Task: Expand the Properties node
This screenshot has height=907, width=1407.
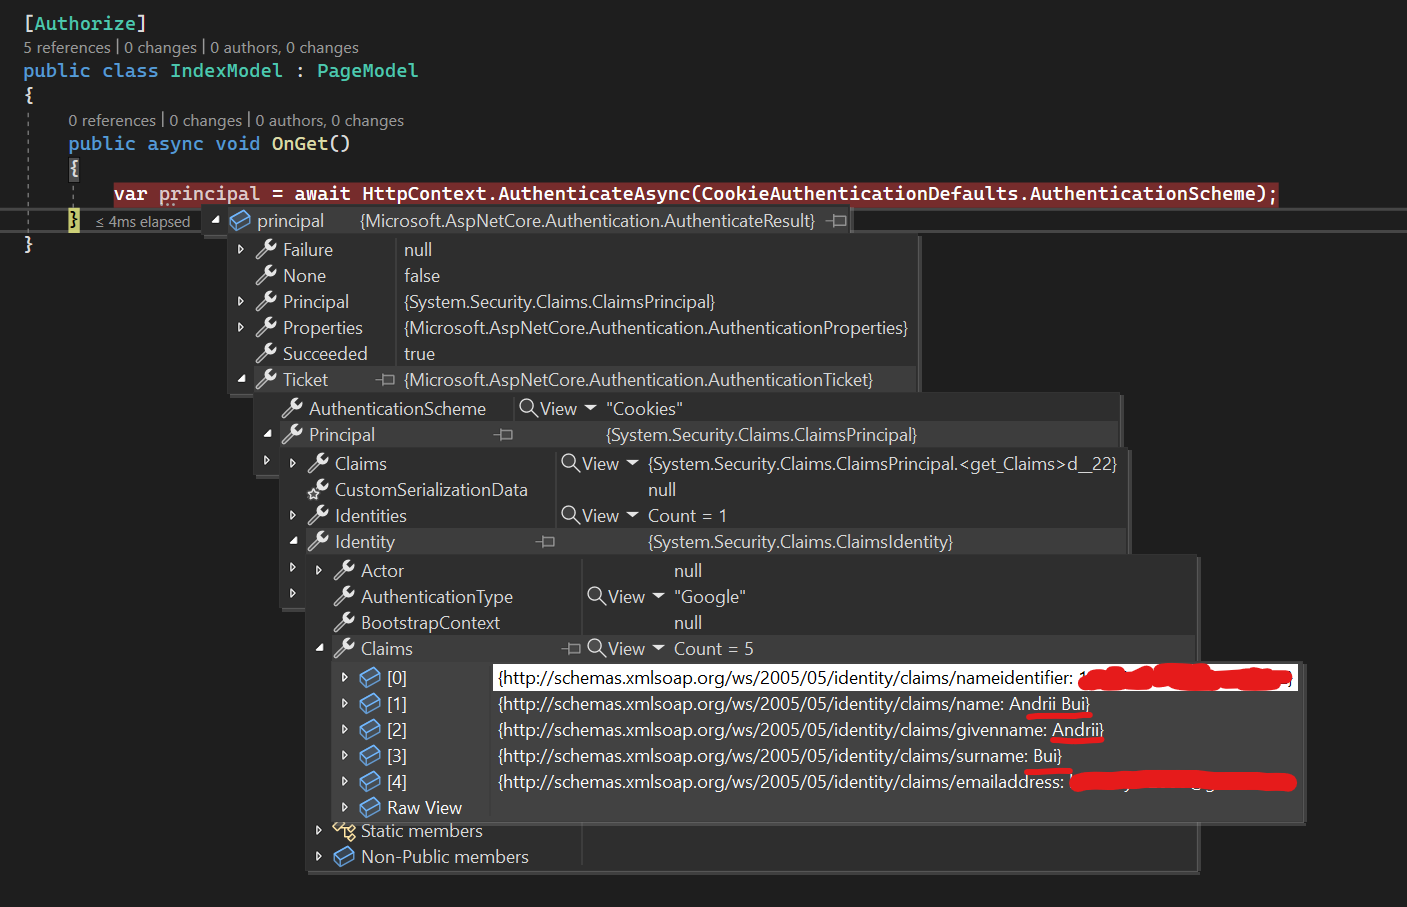Action: 241,327
